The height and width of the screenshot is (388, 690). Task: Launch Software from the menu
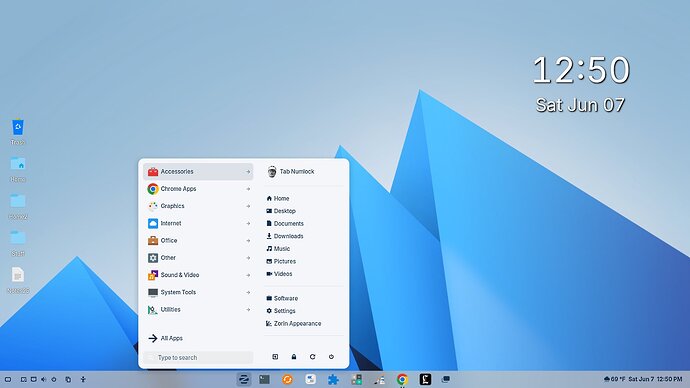[x=282, y=298]
